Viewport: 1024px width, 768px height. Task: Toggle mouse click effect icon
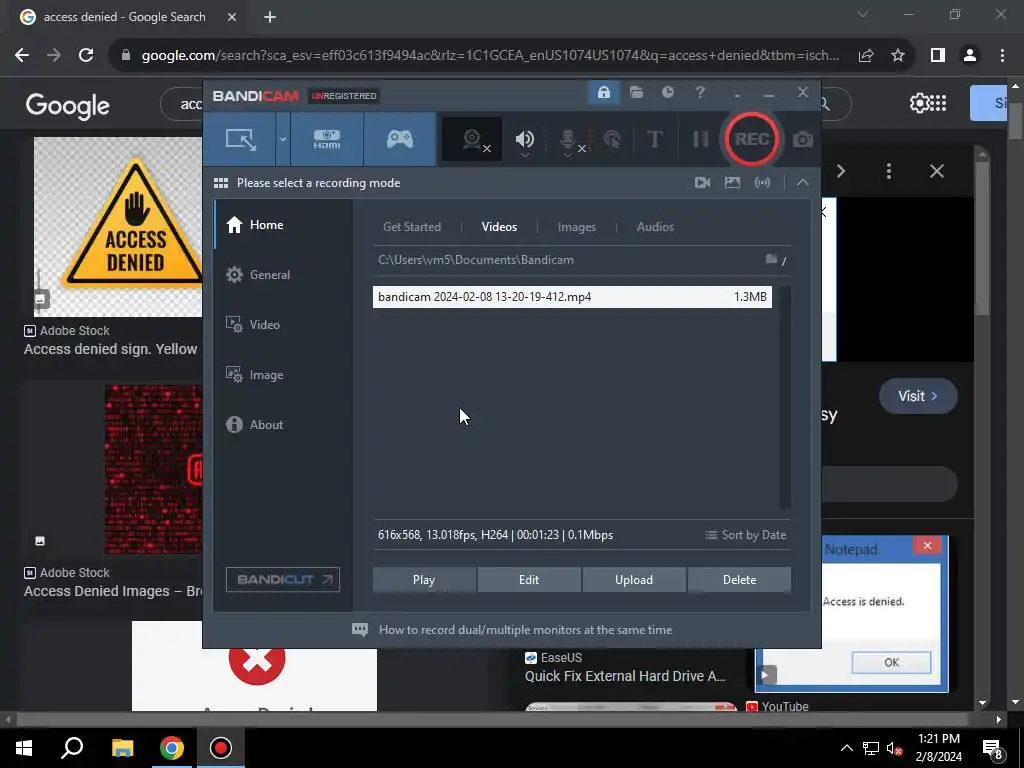pyautogui.click(x=612, y=139)
